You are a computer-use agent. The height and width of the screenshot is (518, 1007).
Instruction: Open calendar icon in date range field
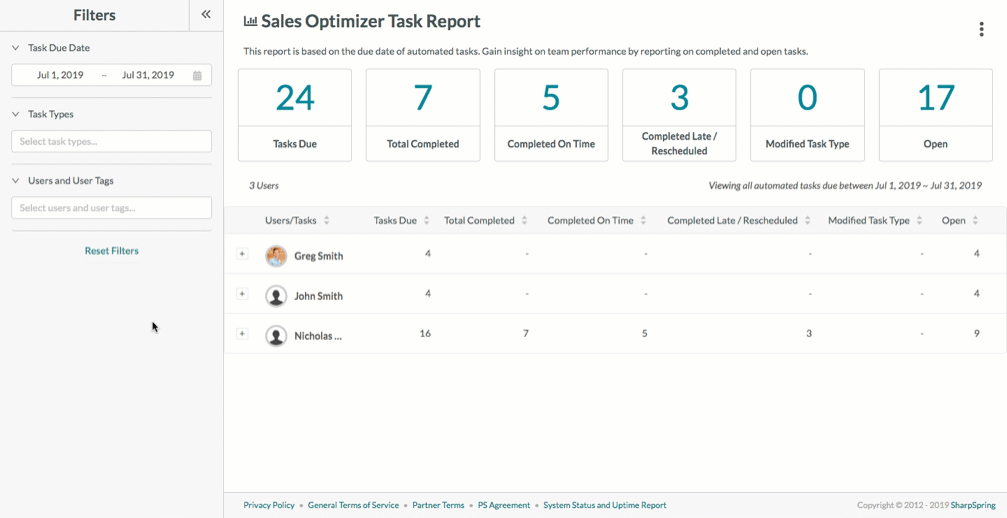tap(197, 75)
